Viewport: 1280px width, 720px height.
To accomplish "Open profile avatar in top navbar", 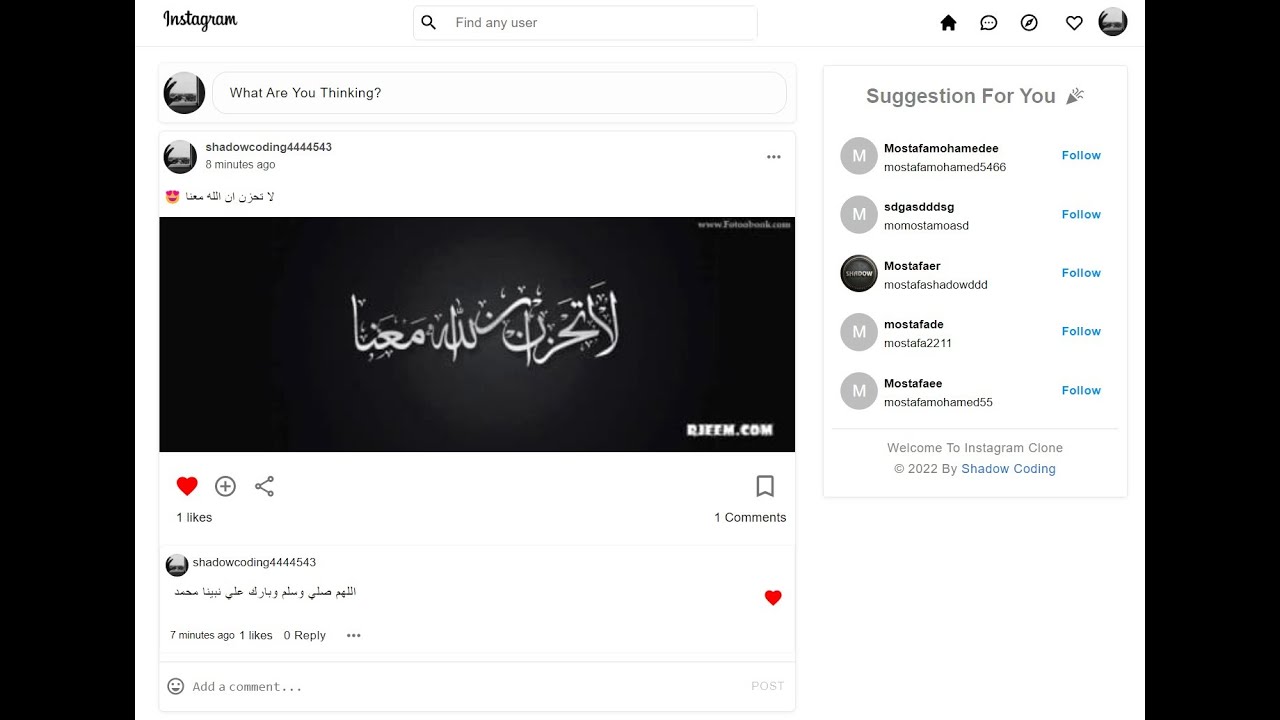I will pyautogui.click(x=1113, y=22).
